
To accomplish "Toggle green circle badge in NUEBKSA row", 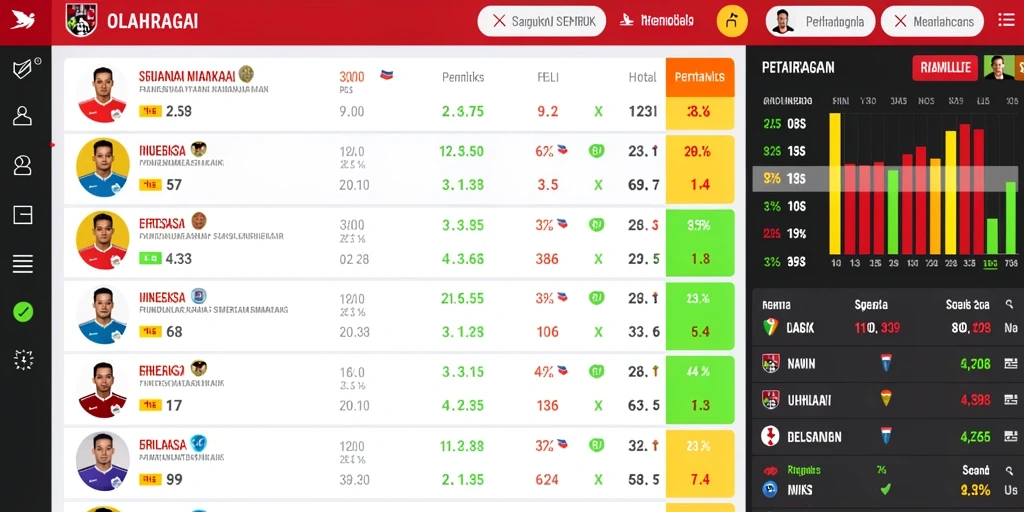I will tap(596, 152).
